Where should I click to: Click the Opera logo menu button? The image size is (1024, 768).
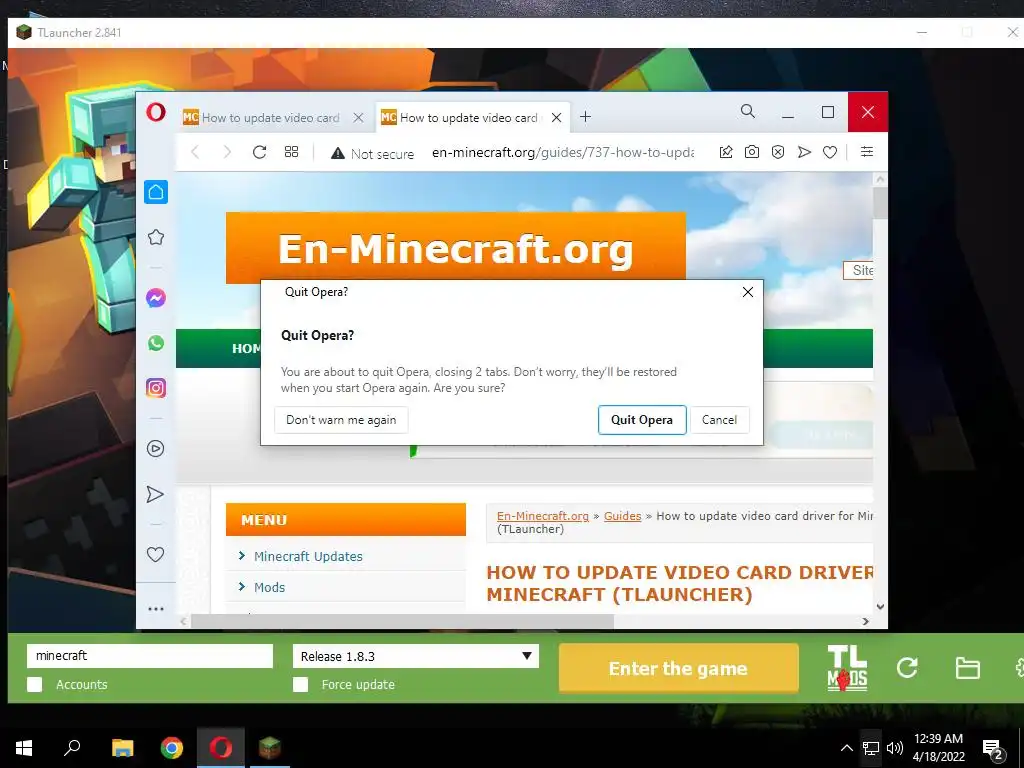point(155,112)
